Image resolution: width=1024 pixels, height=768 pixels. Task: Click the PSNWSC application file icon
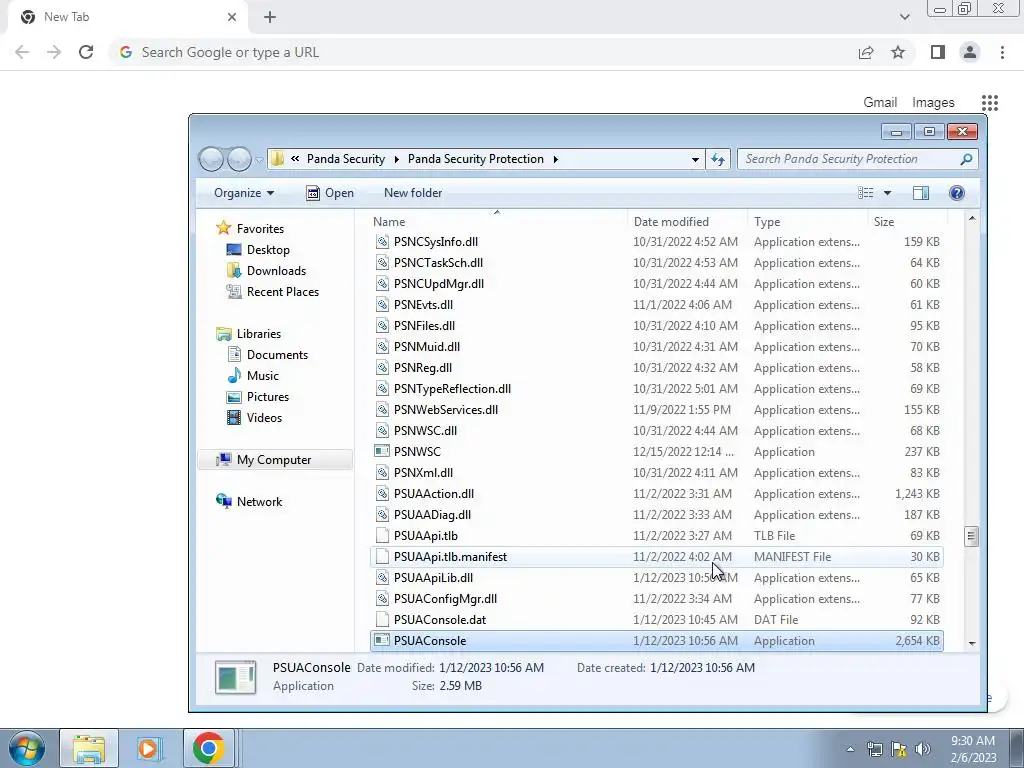point(382,451)
